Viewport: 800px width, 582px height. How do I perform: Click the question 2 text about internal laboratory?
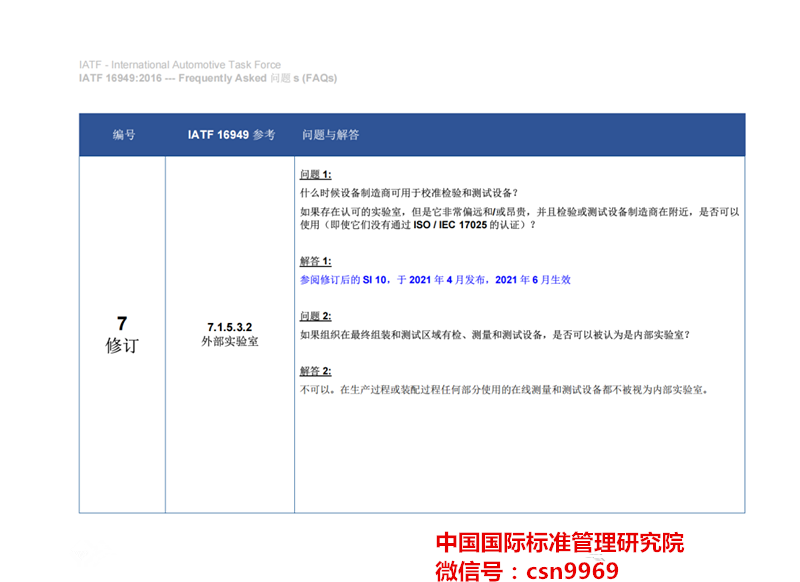point(495,335)
